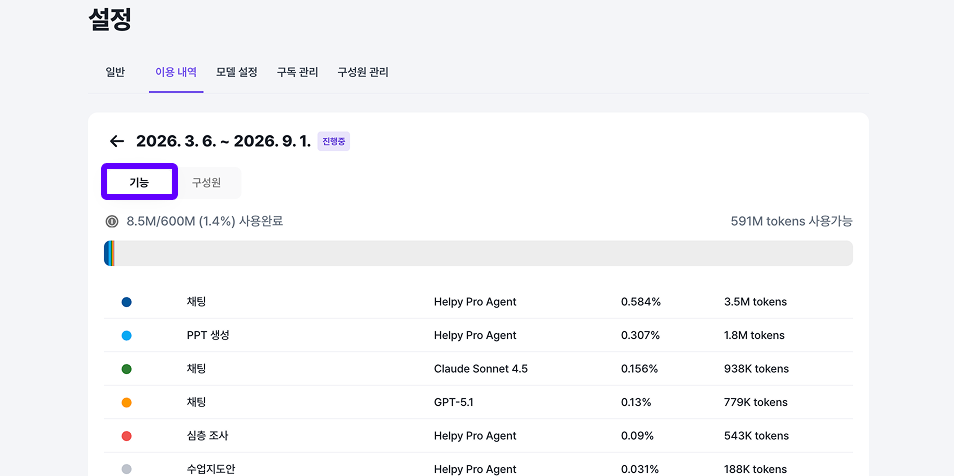
Task: Click the dark blue dot for Helpy Pro Agent 채팅
Action: point(127,302)
